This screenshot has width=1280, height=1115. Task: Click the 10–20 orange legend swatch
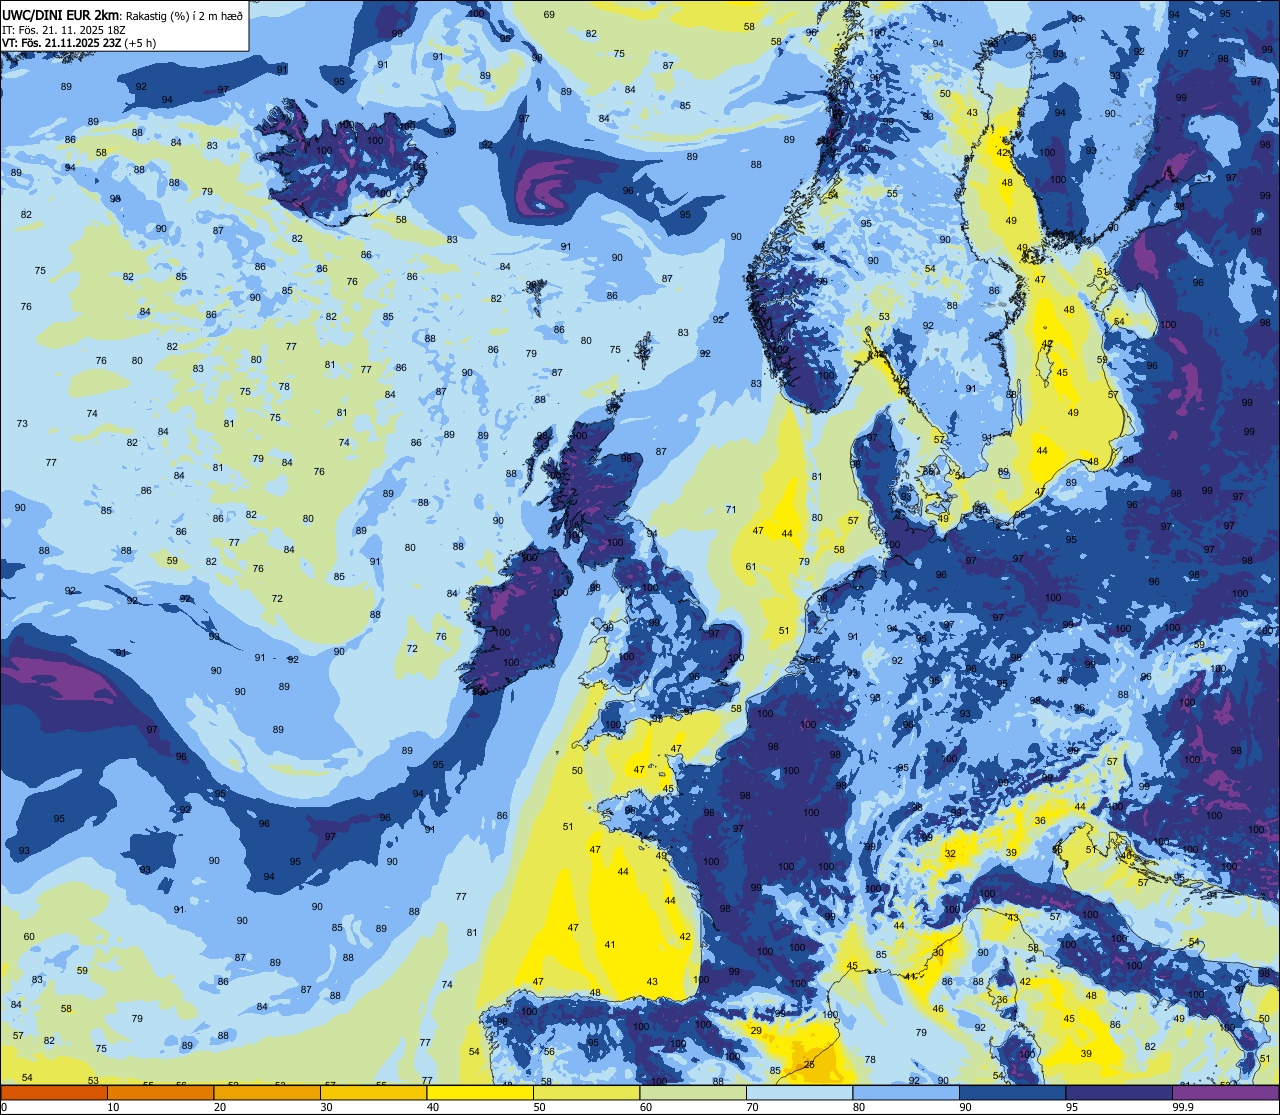(160, 1092)
